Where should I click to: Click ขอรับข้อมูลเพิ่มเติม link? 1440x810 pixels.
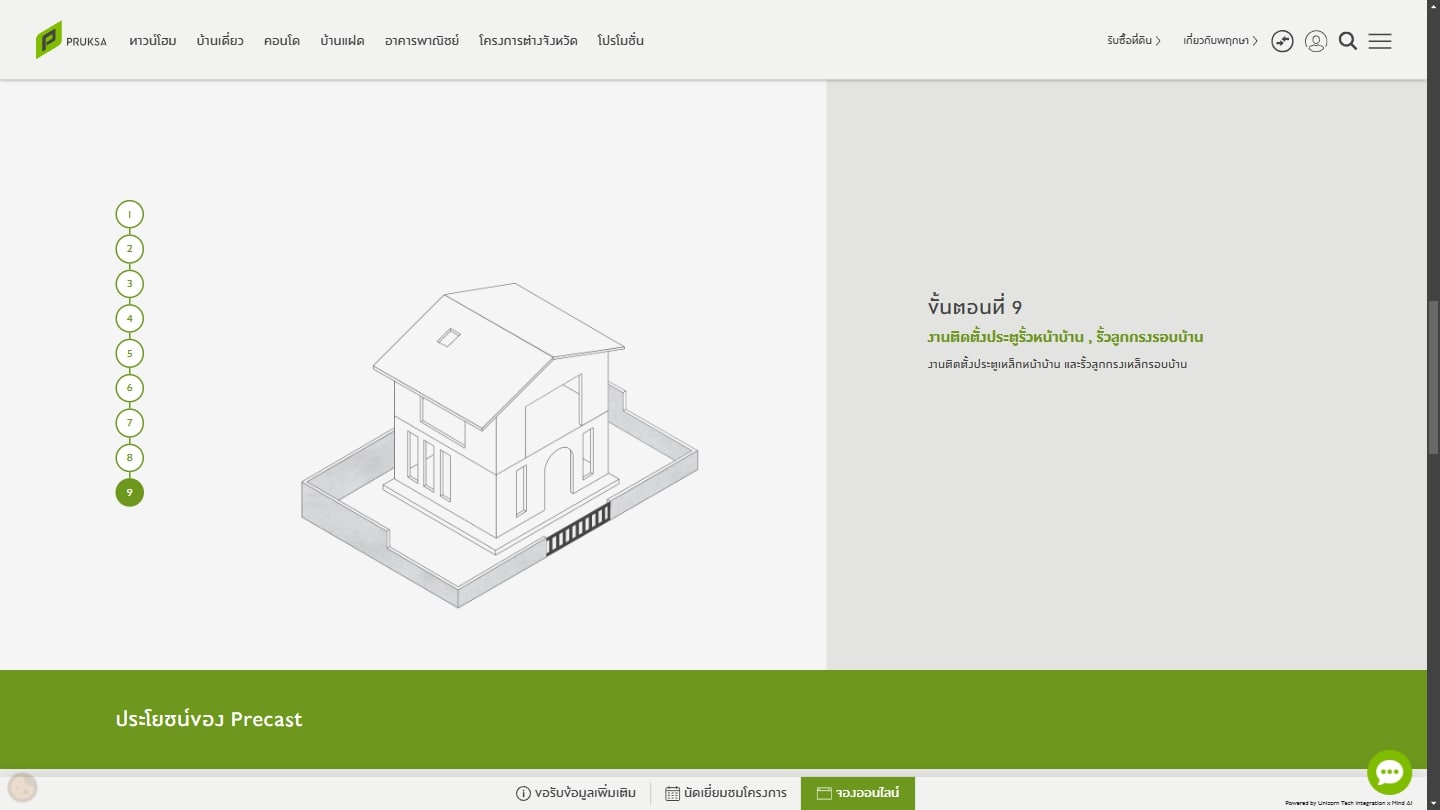pos(576,793)
